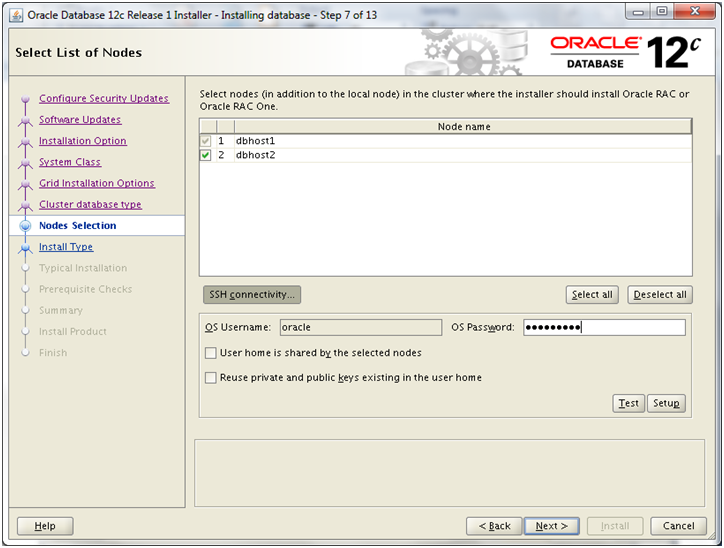The height and width of the screenshot is (548, 724).
Task: Click Deselect all nodes button
Action: click(660, 295)
